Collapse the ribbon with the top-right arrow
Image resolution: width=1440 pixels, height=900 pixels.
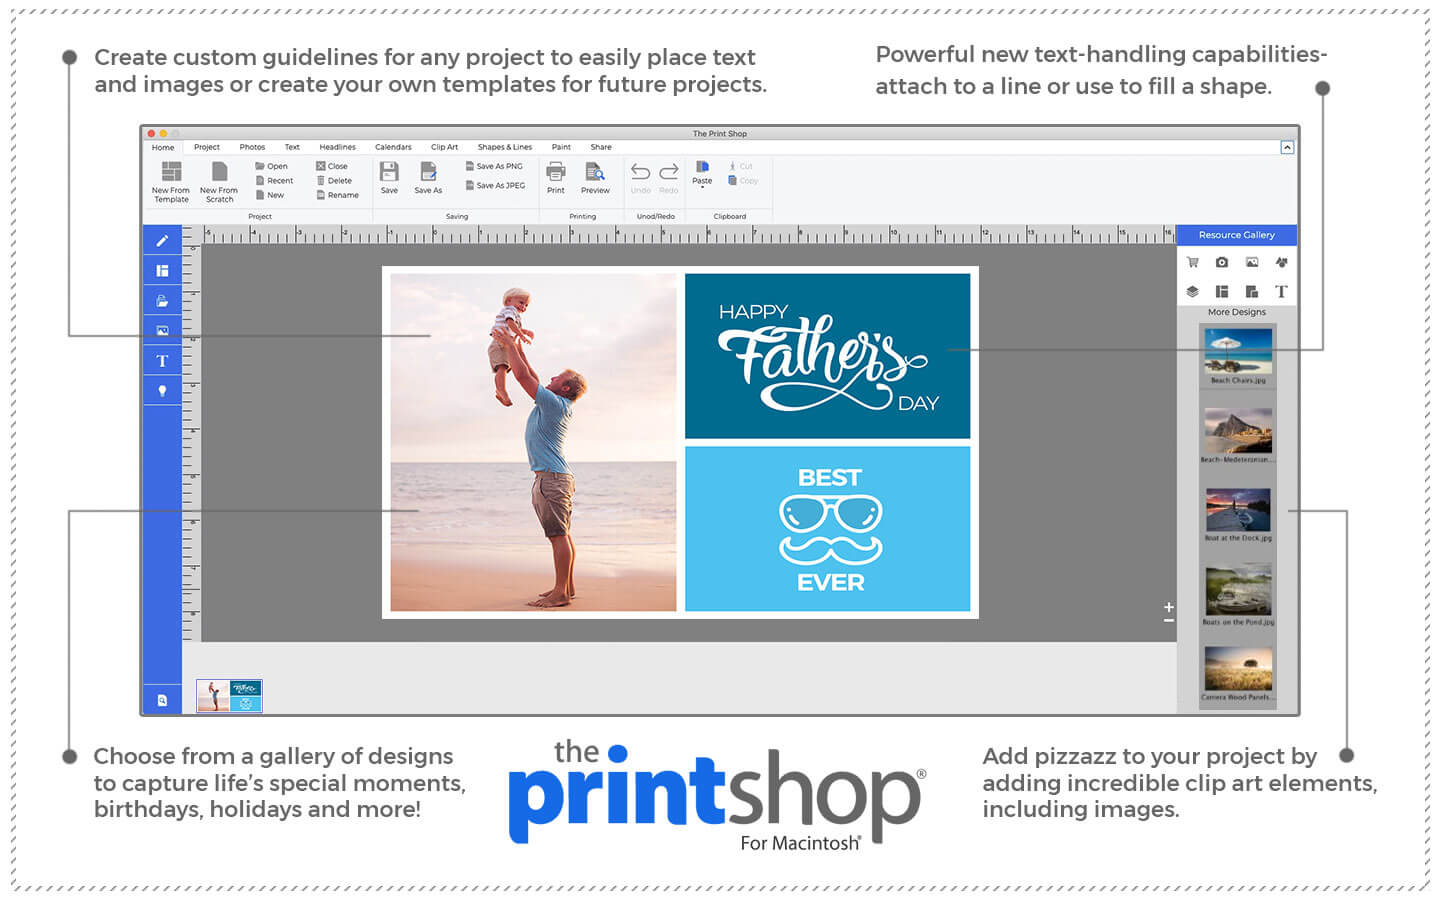[1287, 147]
